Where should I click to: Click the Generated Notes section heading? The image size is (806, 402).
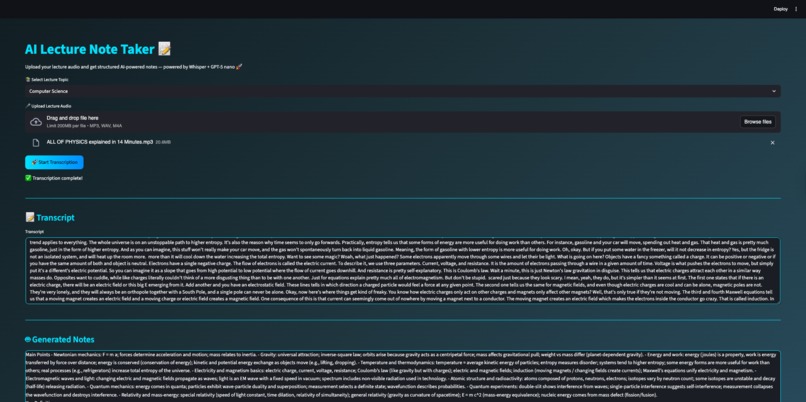pyautogui.click(x=60, y=339)
